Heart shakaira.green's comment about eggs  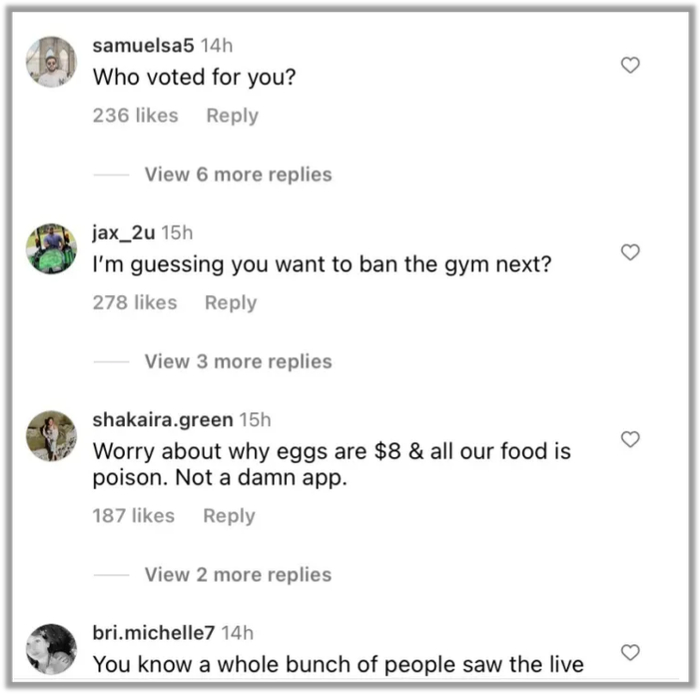(x=630, y=439)
